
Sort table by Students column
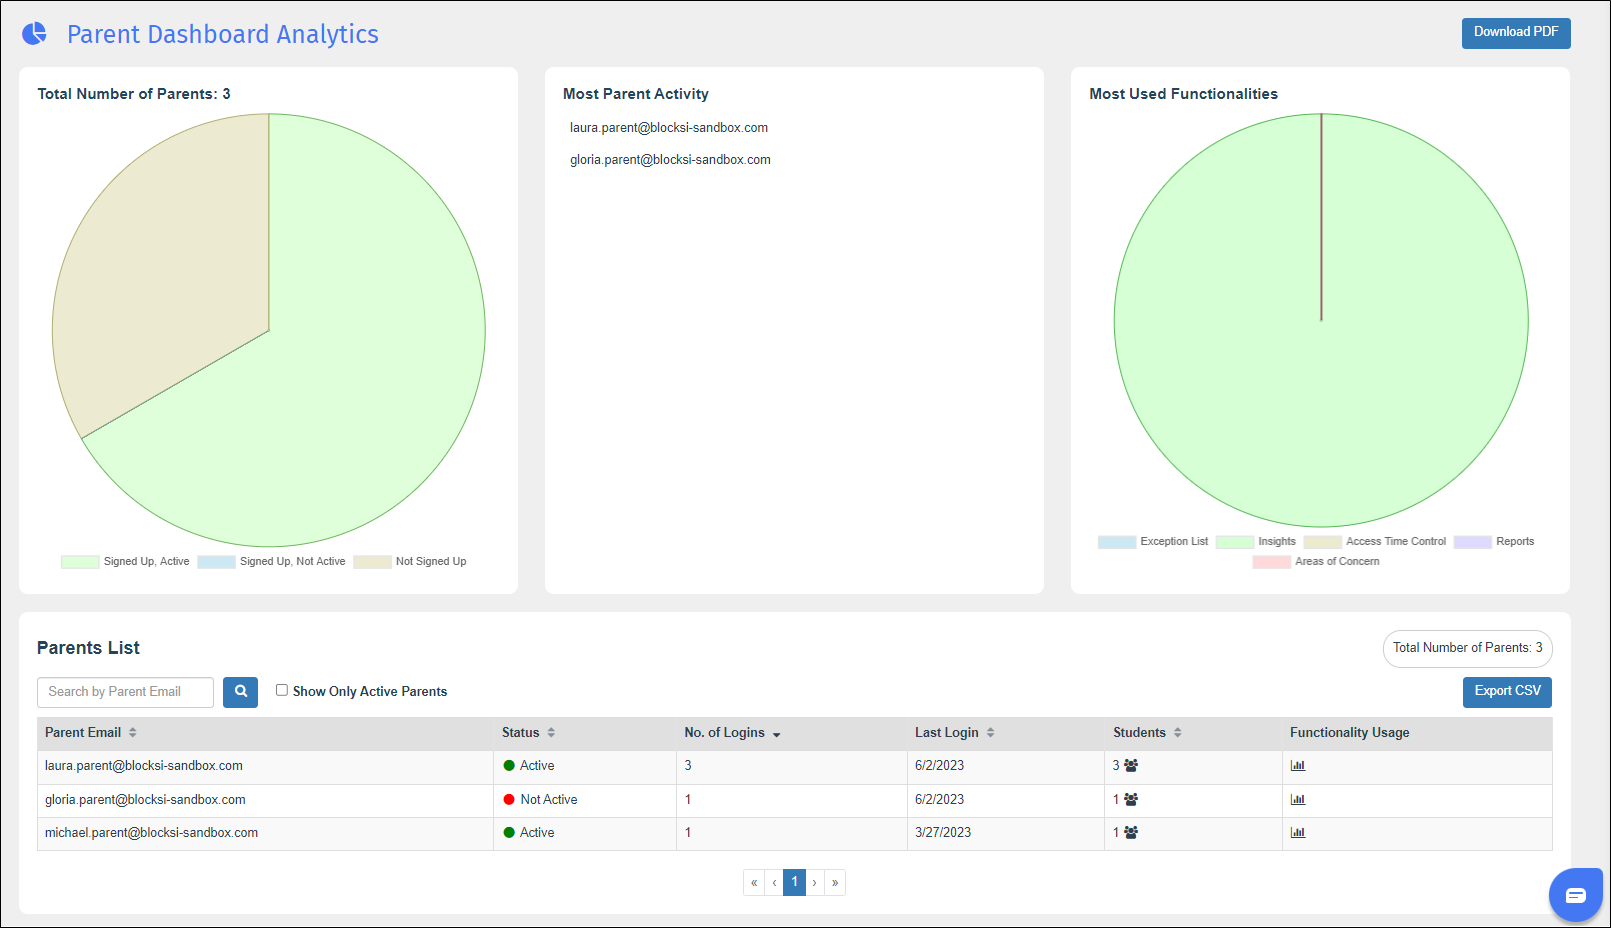(1178, 733)
